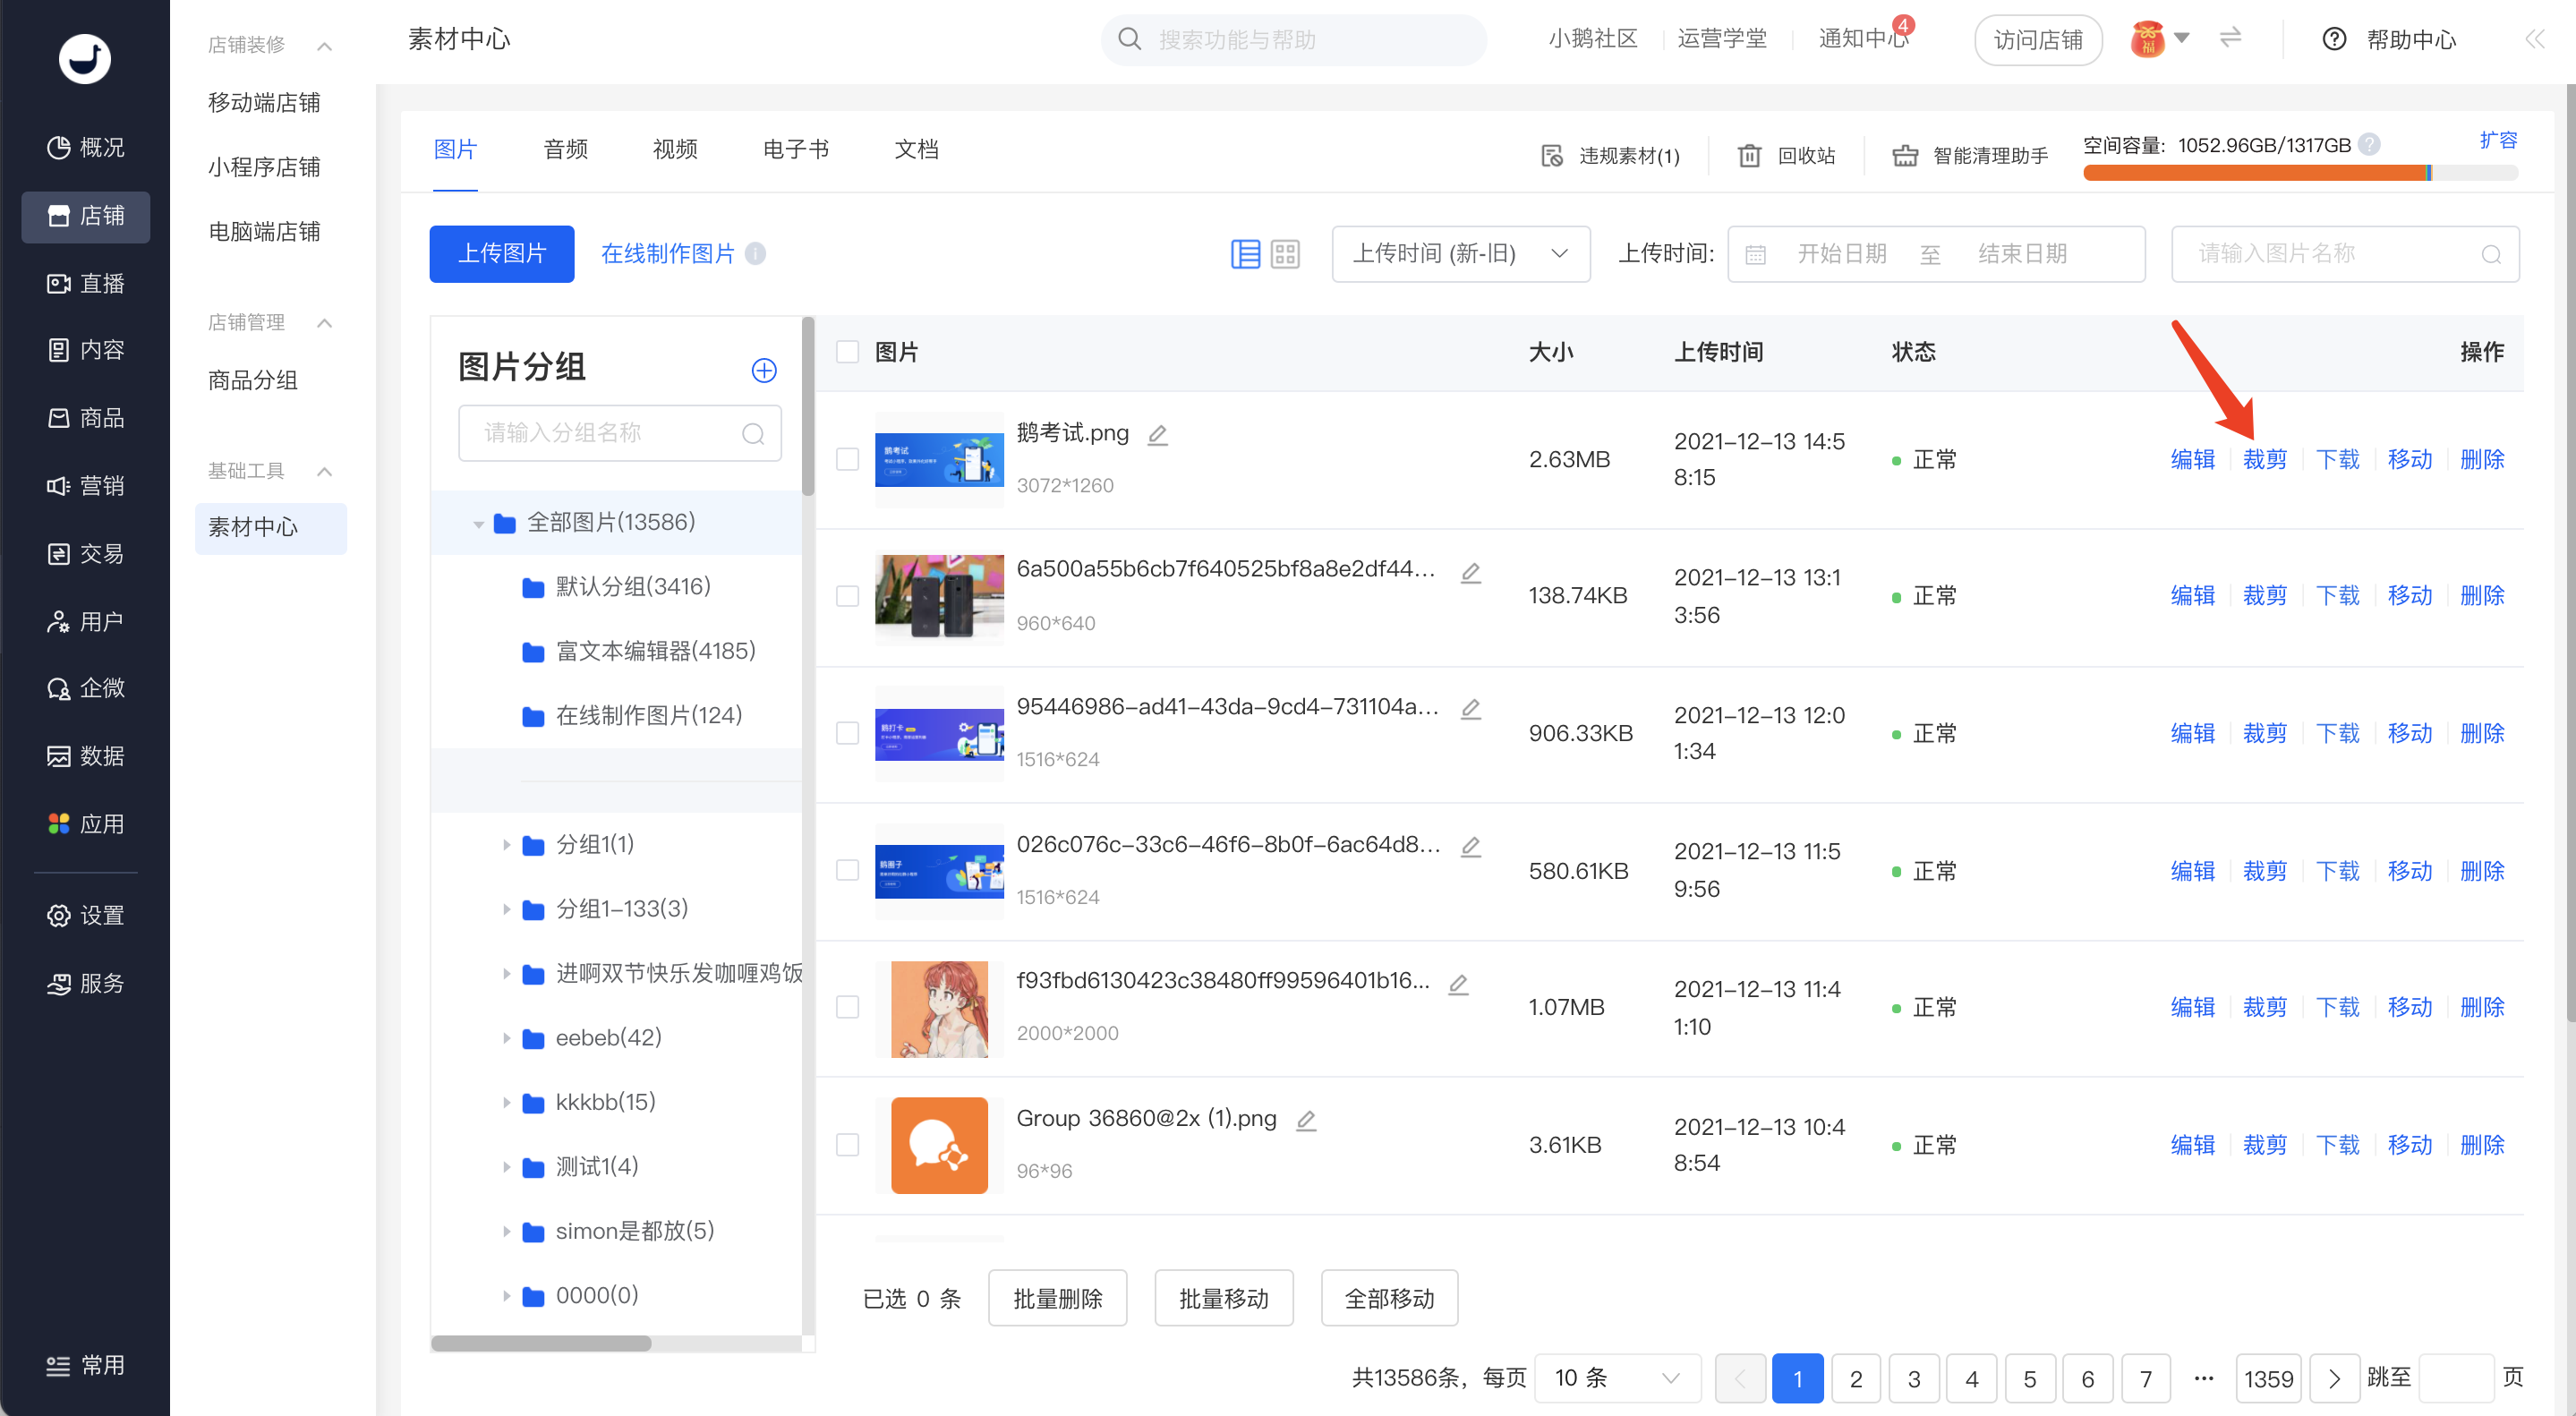Click the 开始日期 start date field
The width and height of the screenshot is (2576, 1416).
point(1842,254)
